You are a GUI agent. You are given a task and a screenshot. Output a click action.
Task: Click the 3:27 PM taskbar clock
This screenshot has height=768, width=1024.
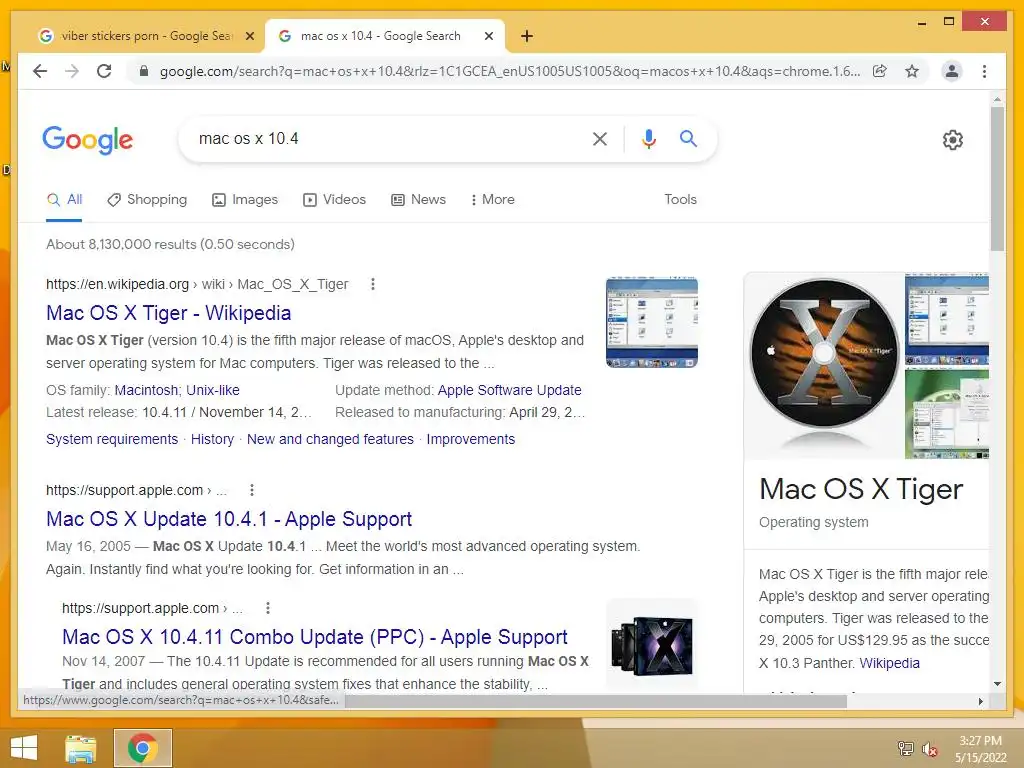click(980, 741)
